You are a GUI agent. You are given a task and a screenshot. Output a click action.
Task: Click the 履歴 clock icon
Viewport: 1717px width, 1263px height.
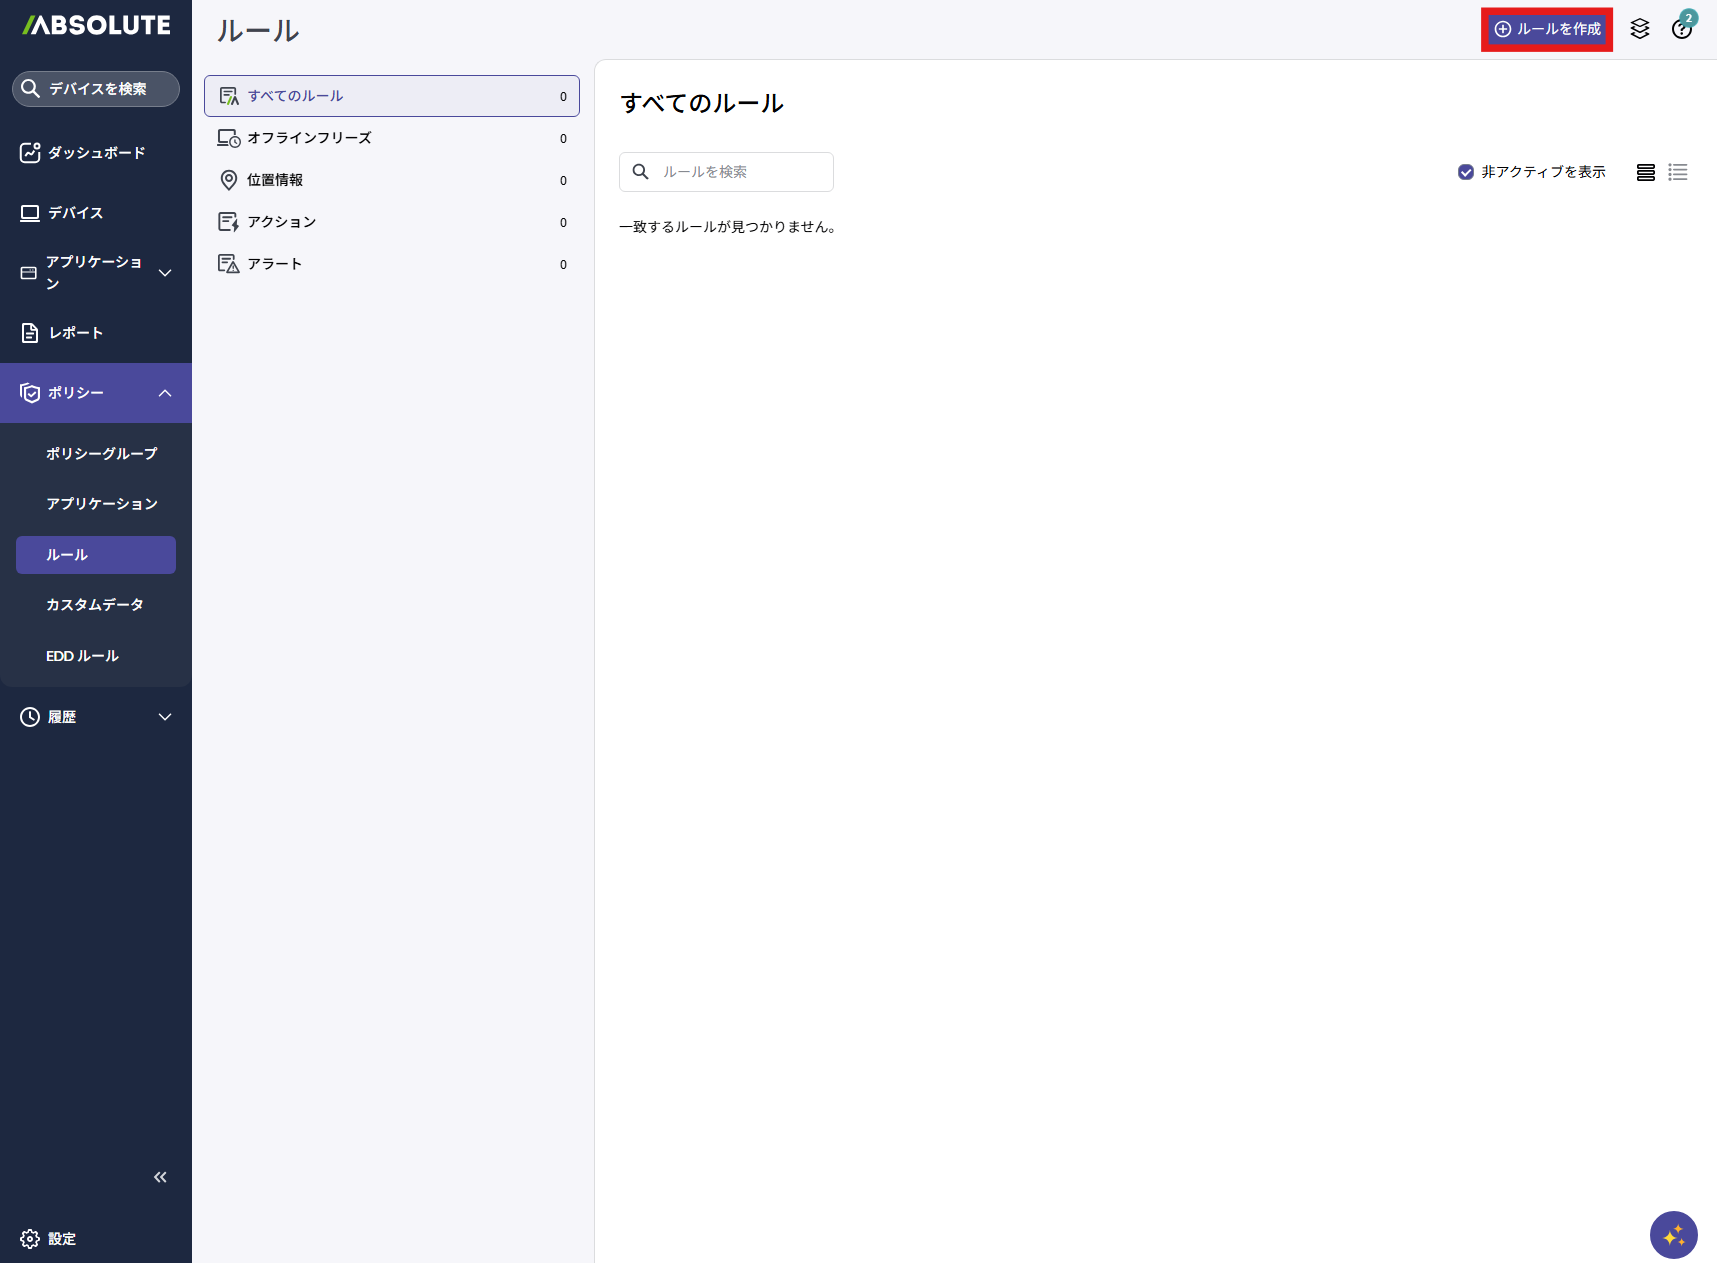[30, 717]
